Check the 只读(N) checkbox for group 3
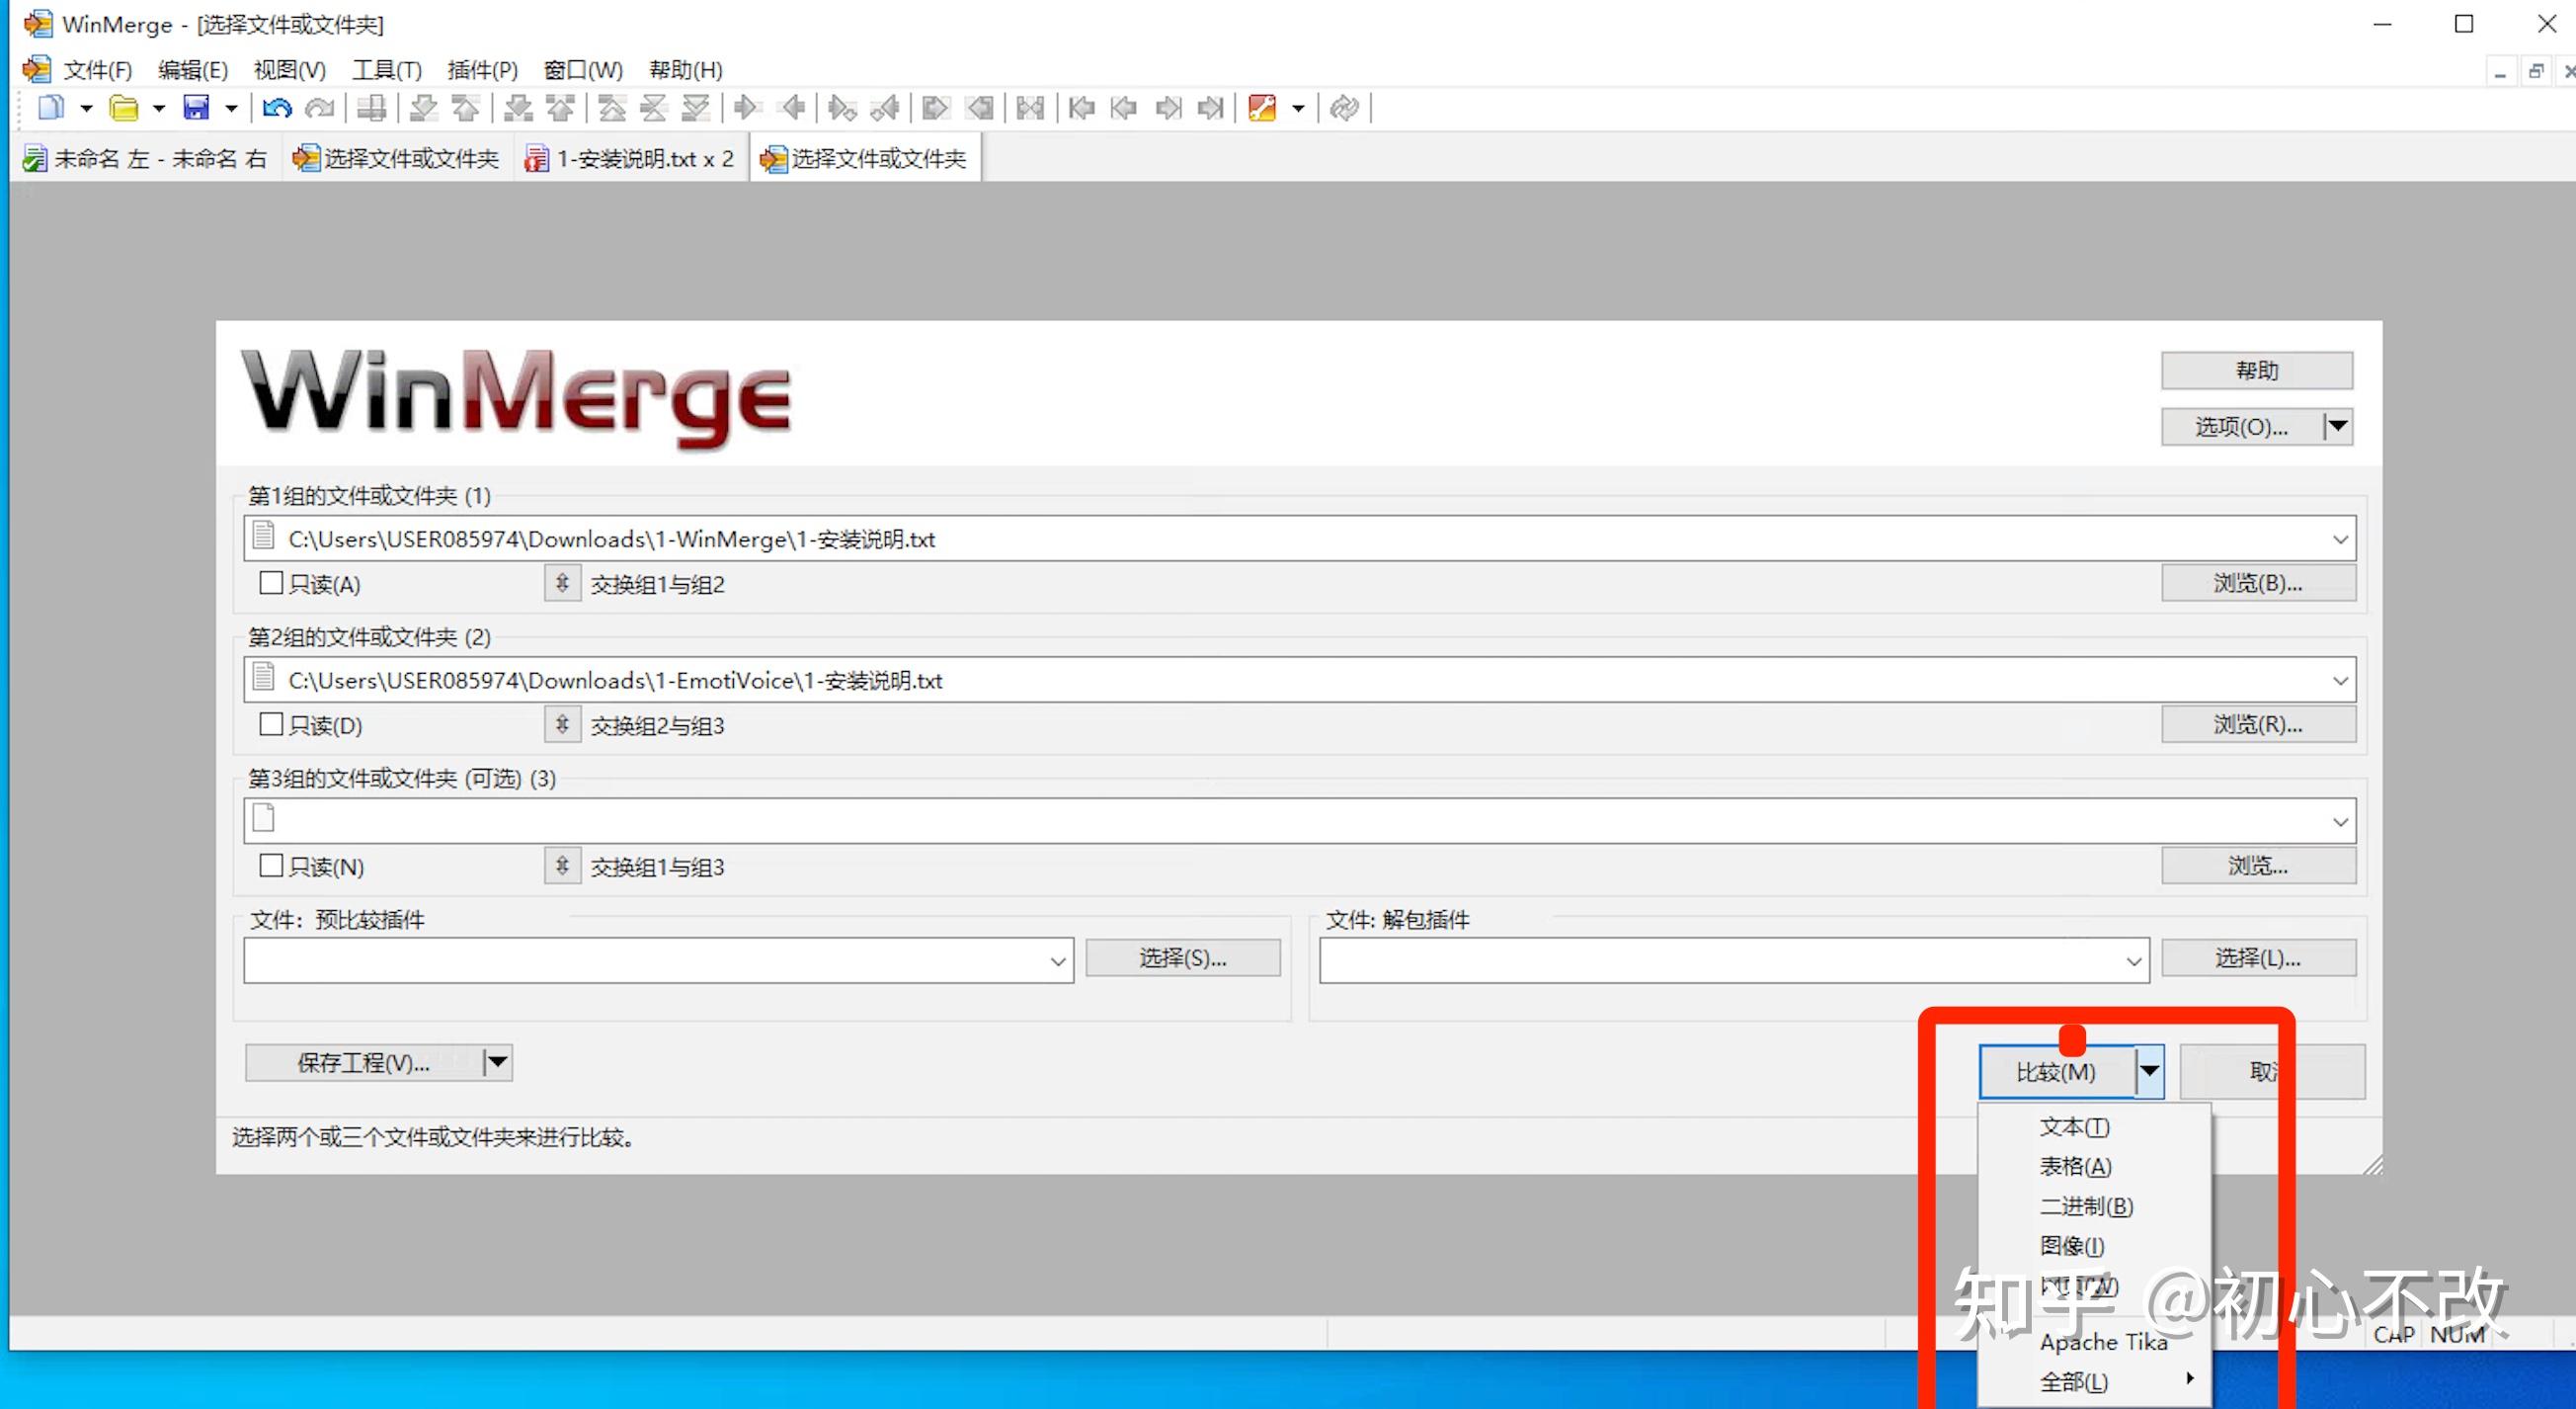 pyautogui.click(x=271, y=865)
